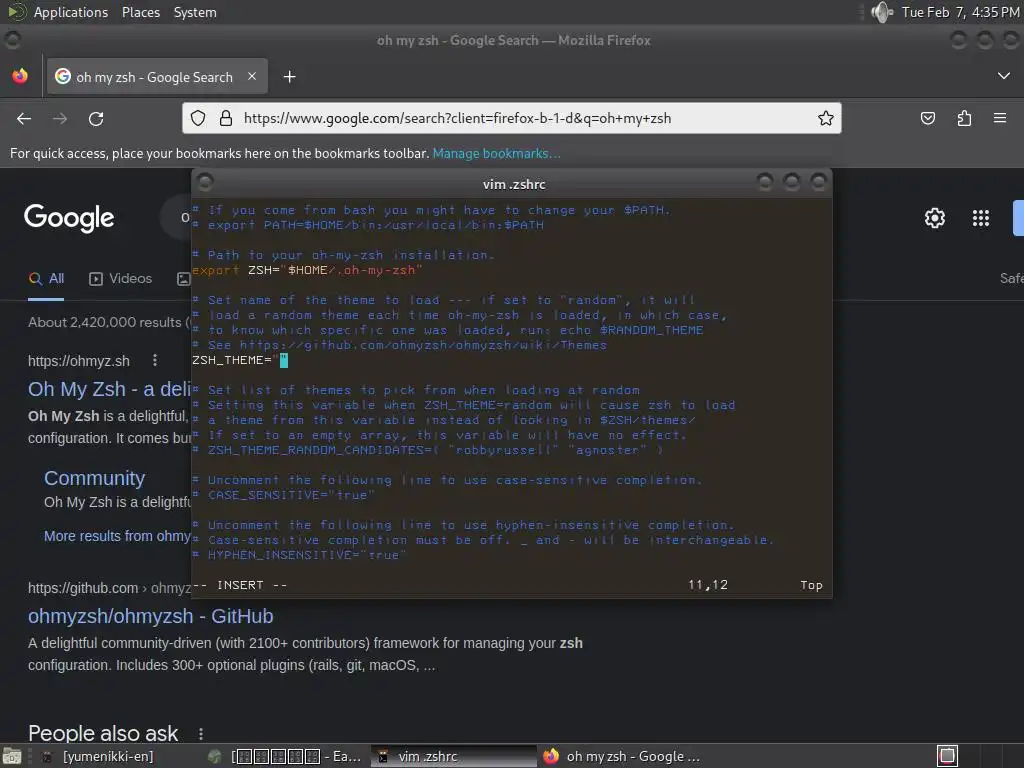Click the vim window title bar
Viewport: 1024px width, 768px height.
pyautogui.click(x=514, y=184)
